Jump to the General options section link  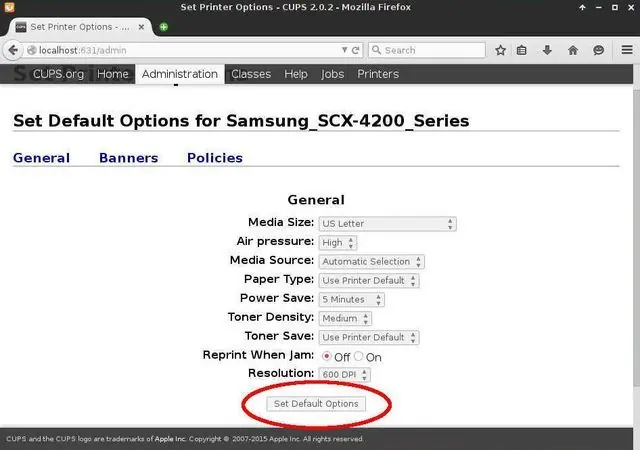coord(41,158)
